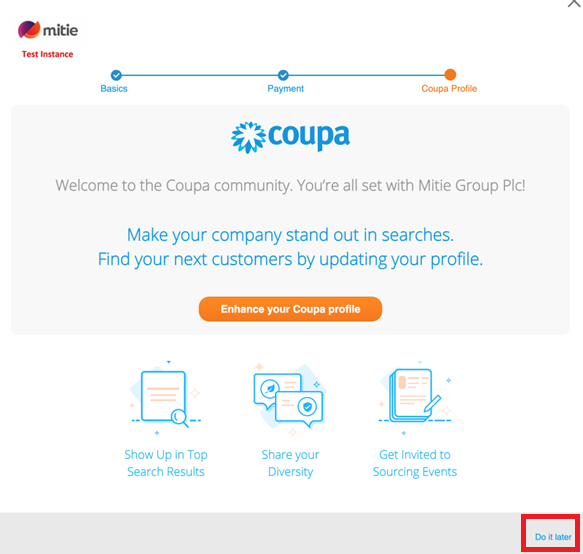Click the orange Coupa Profile step circle

(450, 75)
